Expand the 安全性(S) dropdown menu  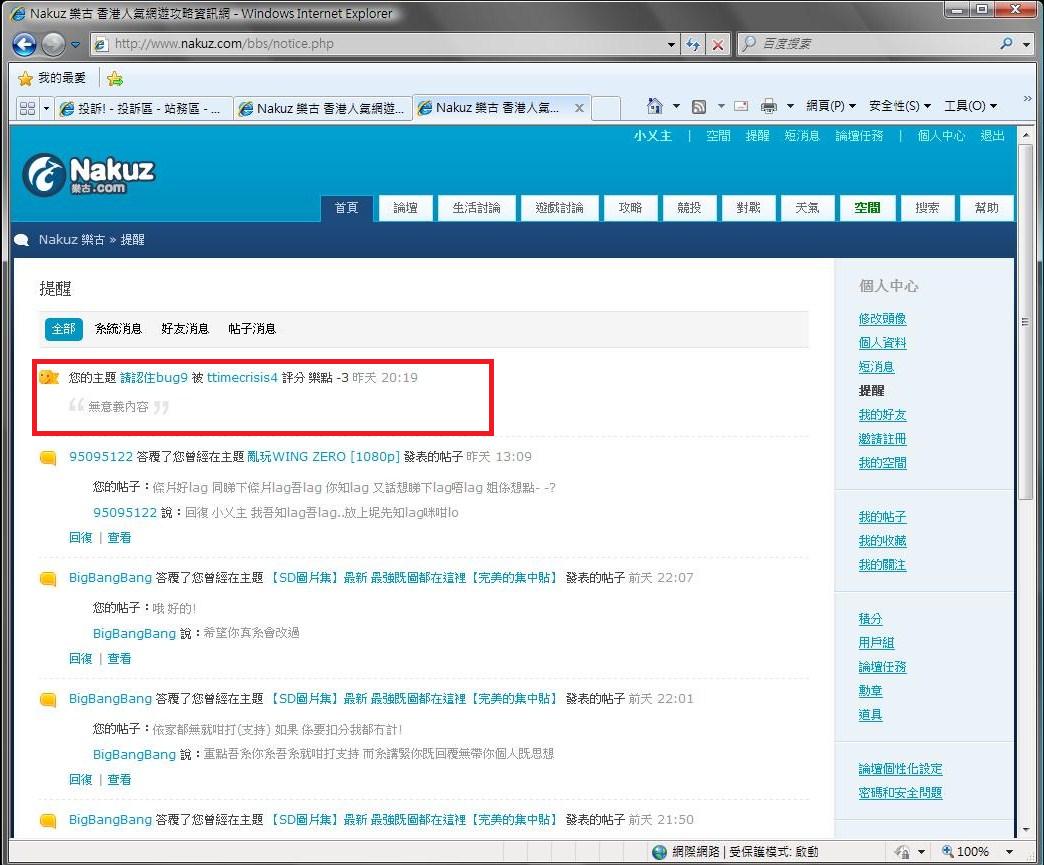[x=899, y=106]
